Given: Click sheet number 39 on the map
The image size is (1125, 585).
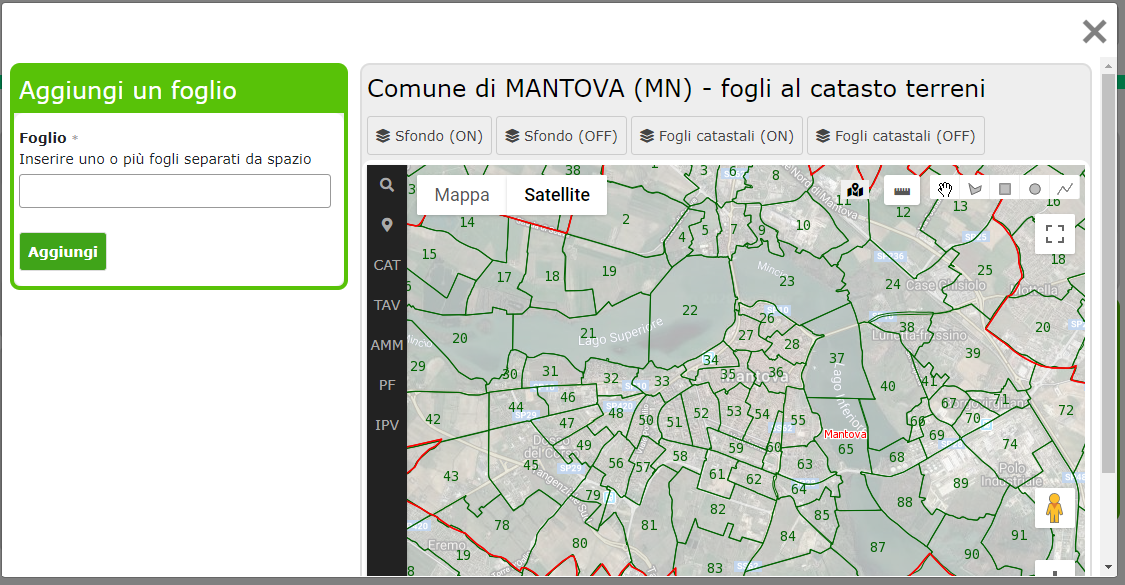Looking at the screenshot, I should 973,353.
